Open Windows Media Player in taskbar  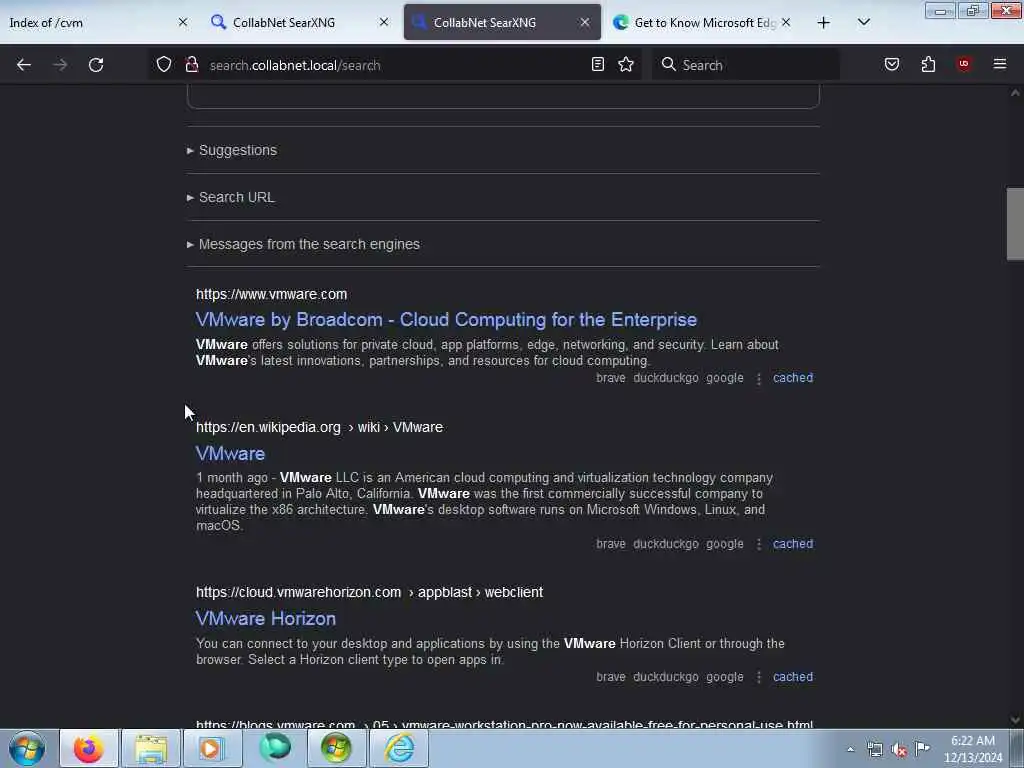(213, 748)
